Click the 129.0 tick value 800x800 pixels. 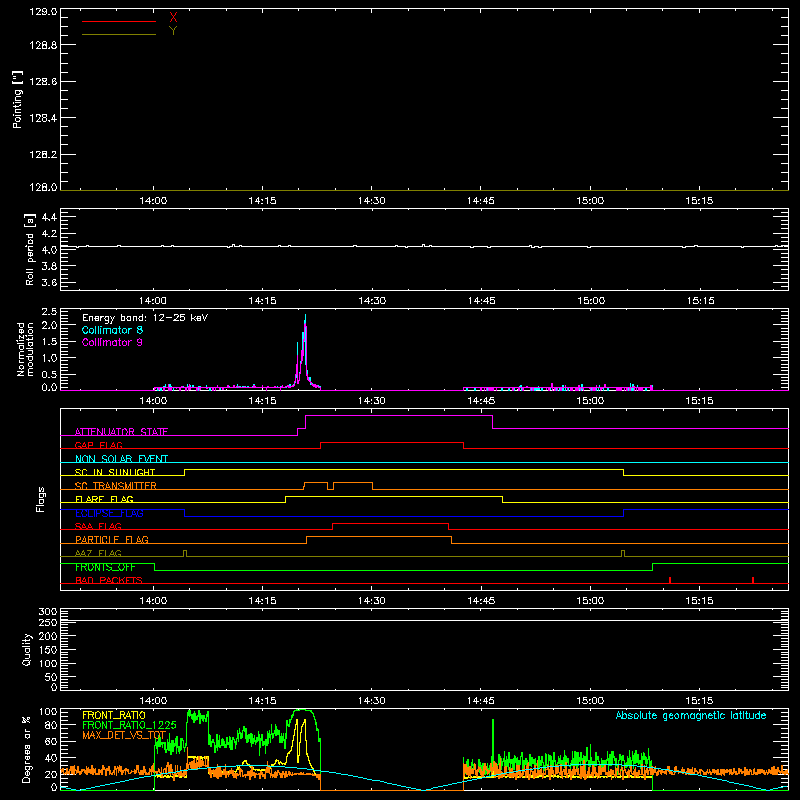click(43, 12)
